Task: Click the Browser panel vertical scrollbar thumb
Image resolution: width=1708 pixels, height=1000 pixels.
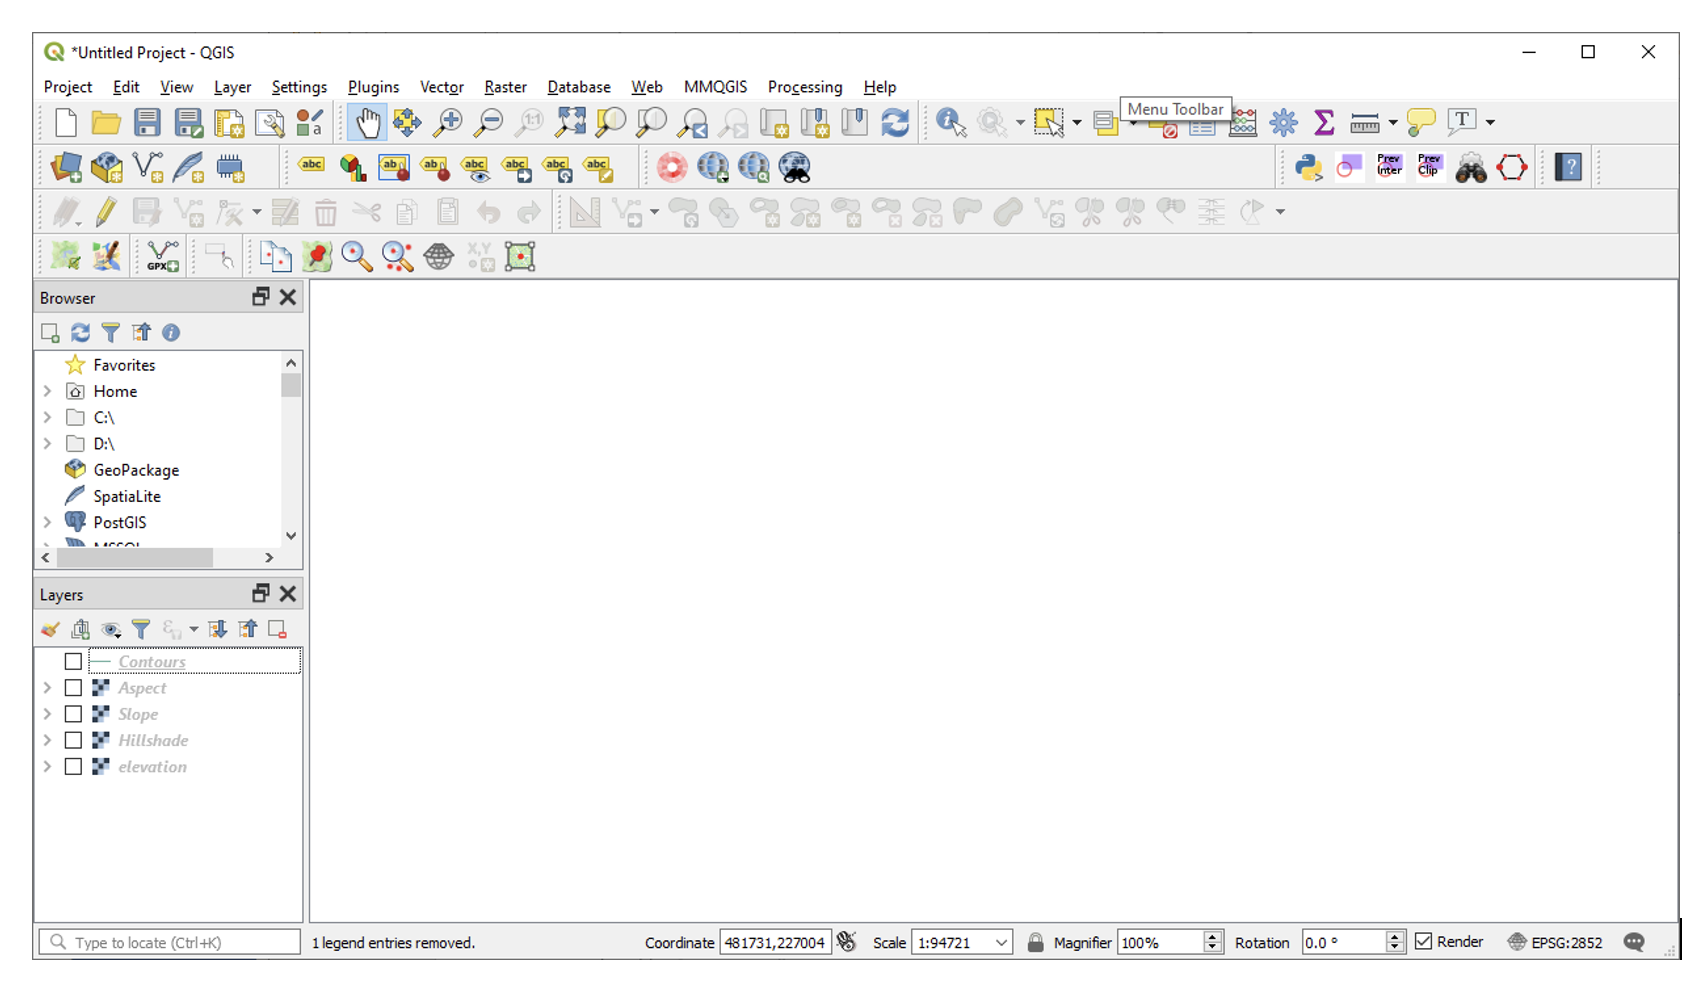Action: pyautogui.click(x=291, y=385)
